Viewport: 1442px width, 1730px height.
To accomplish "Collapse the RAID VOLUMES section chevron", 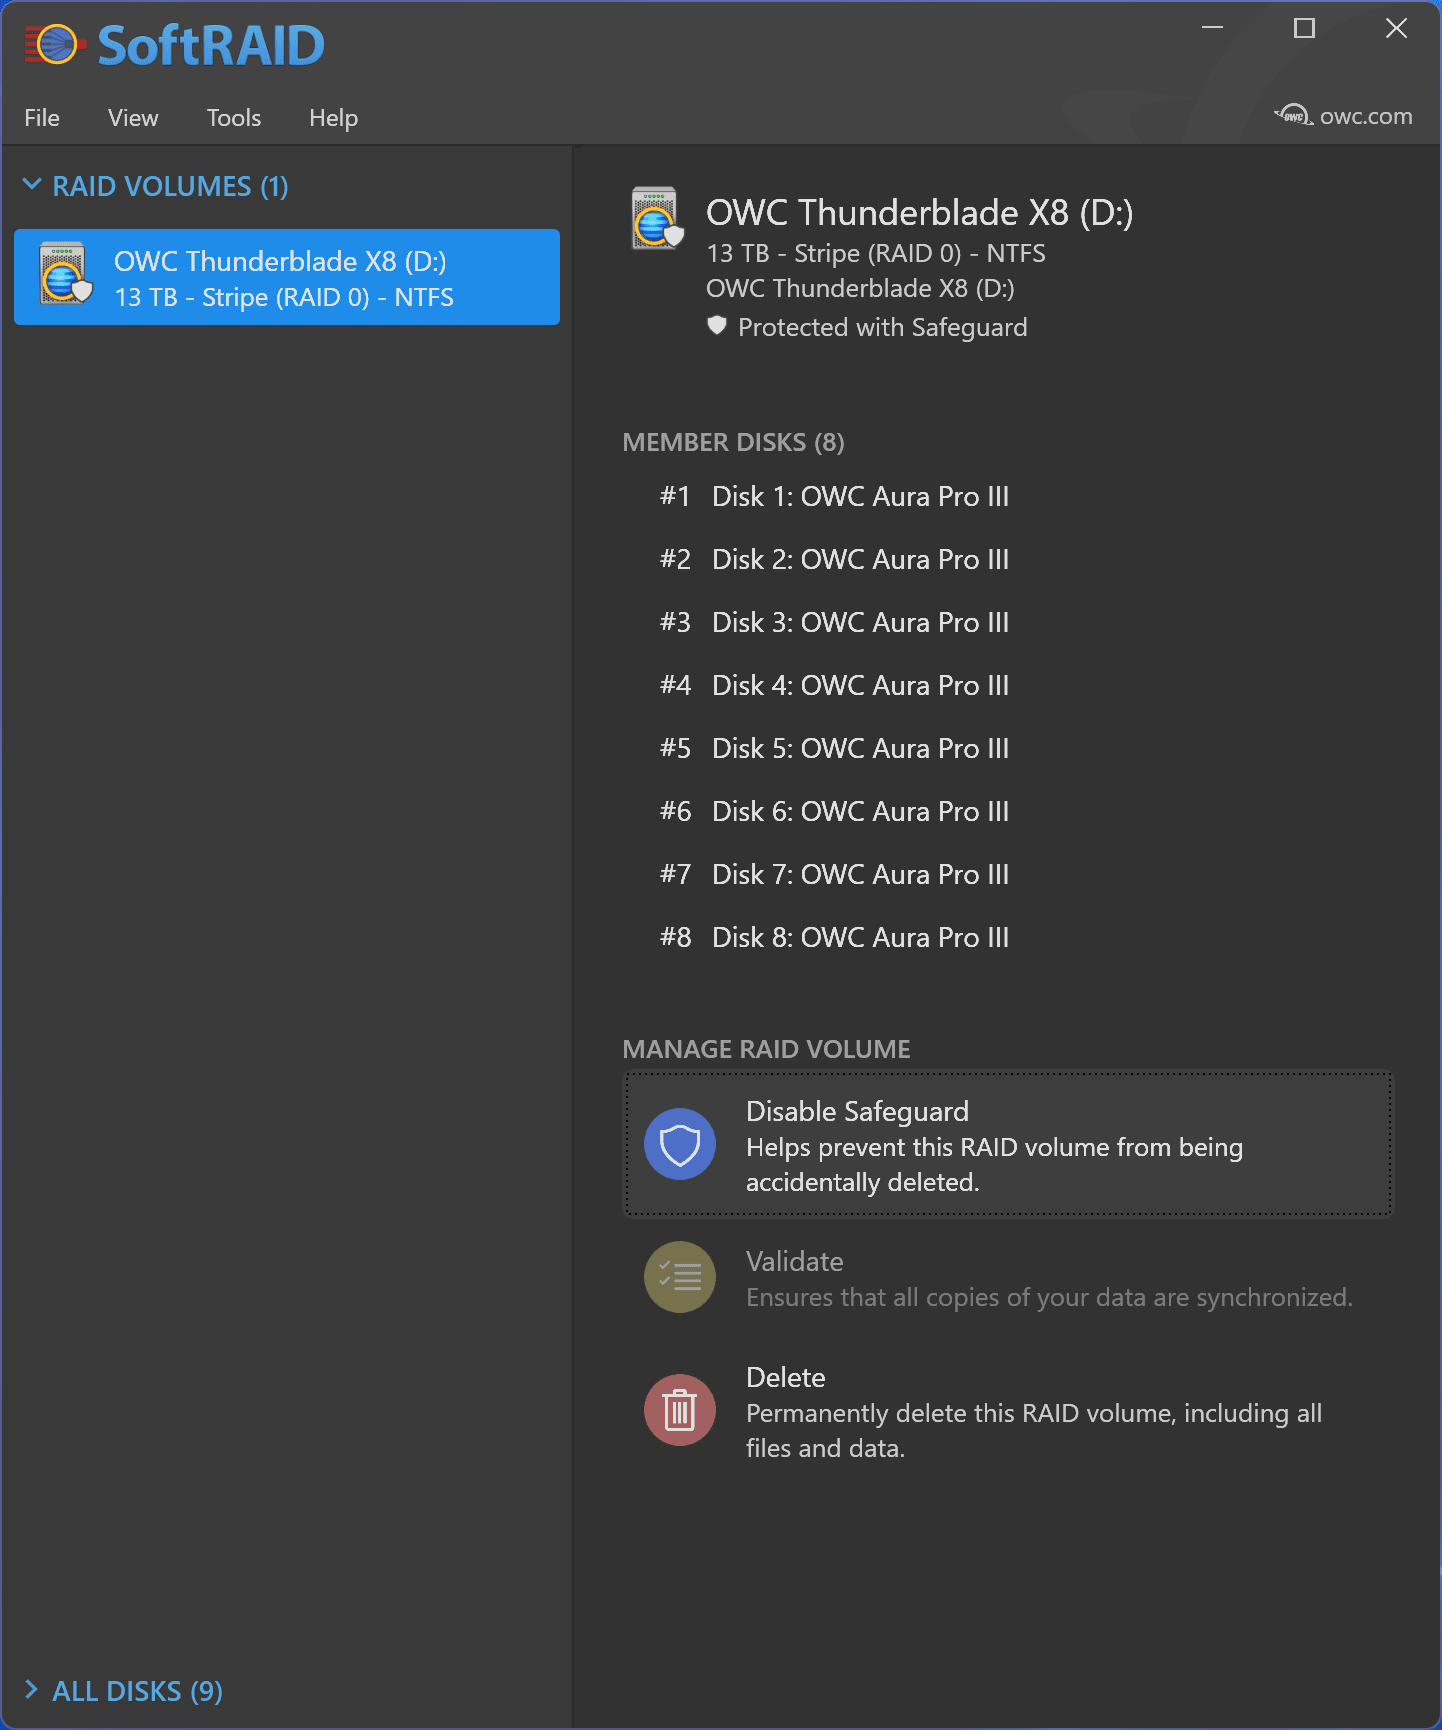I will pyautogui.click(x=32, y=185).
